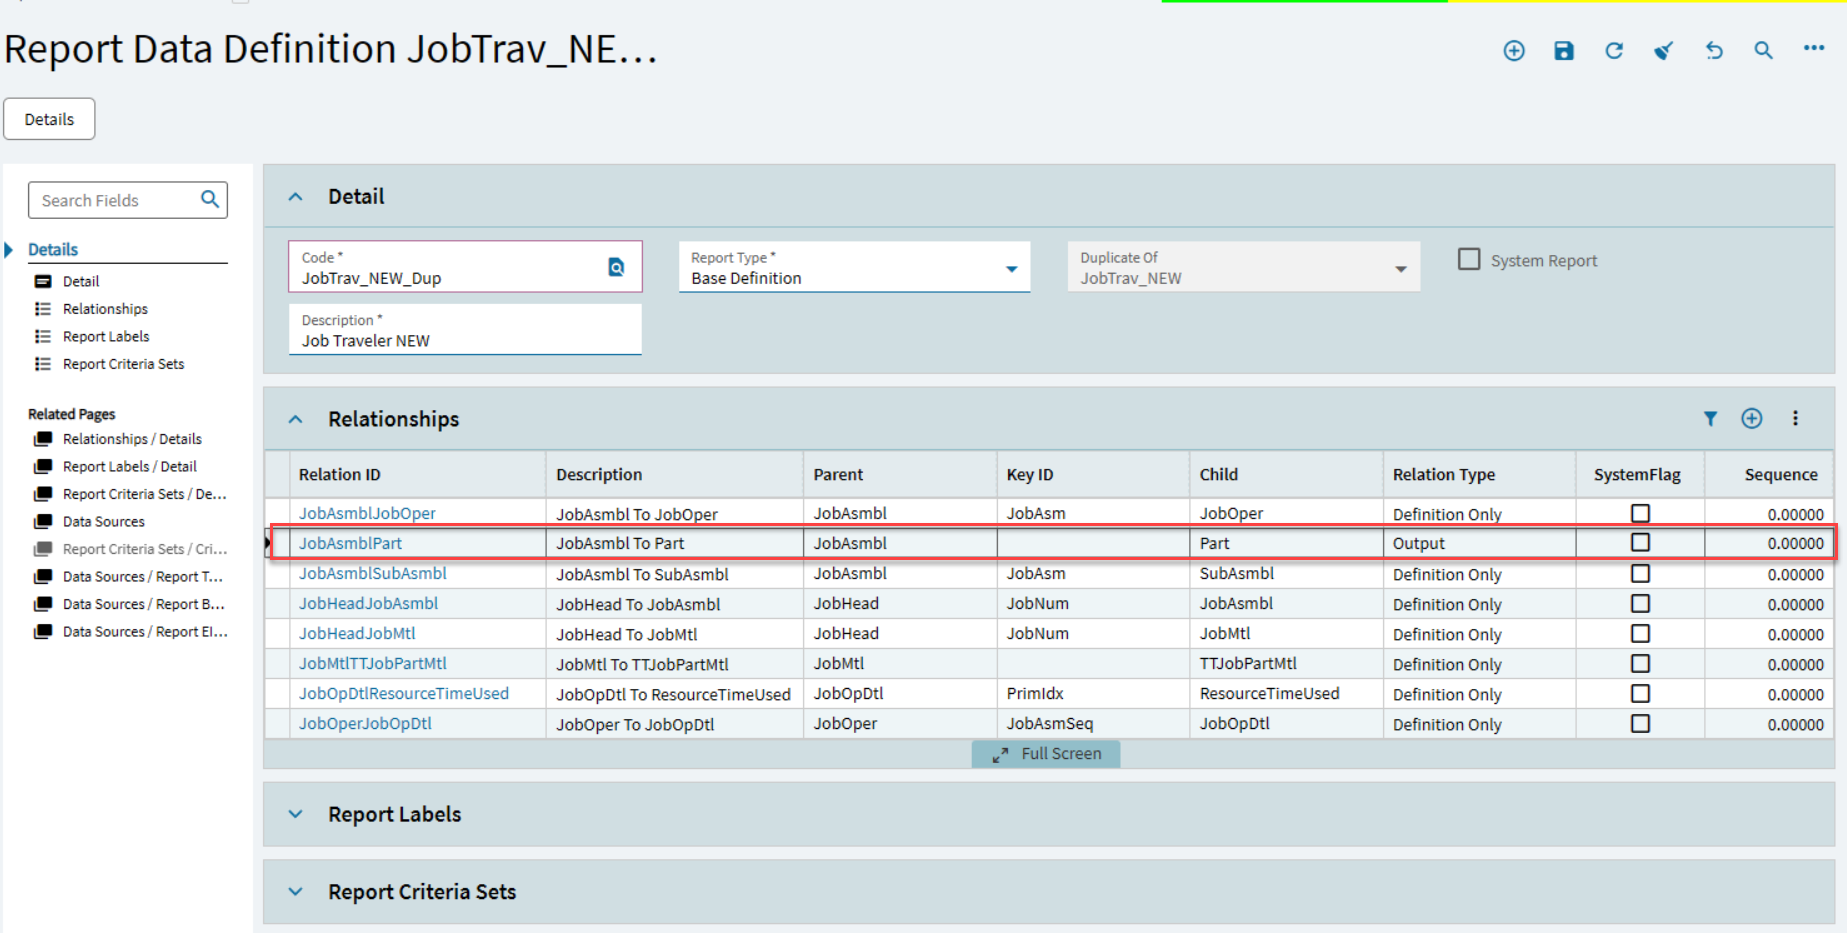This screenshot has height=933, width=1847.
Task: Open Data Sources related page
Action: pyautogui.click(x=104, y=522)
